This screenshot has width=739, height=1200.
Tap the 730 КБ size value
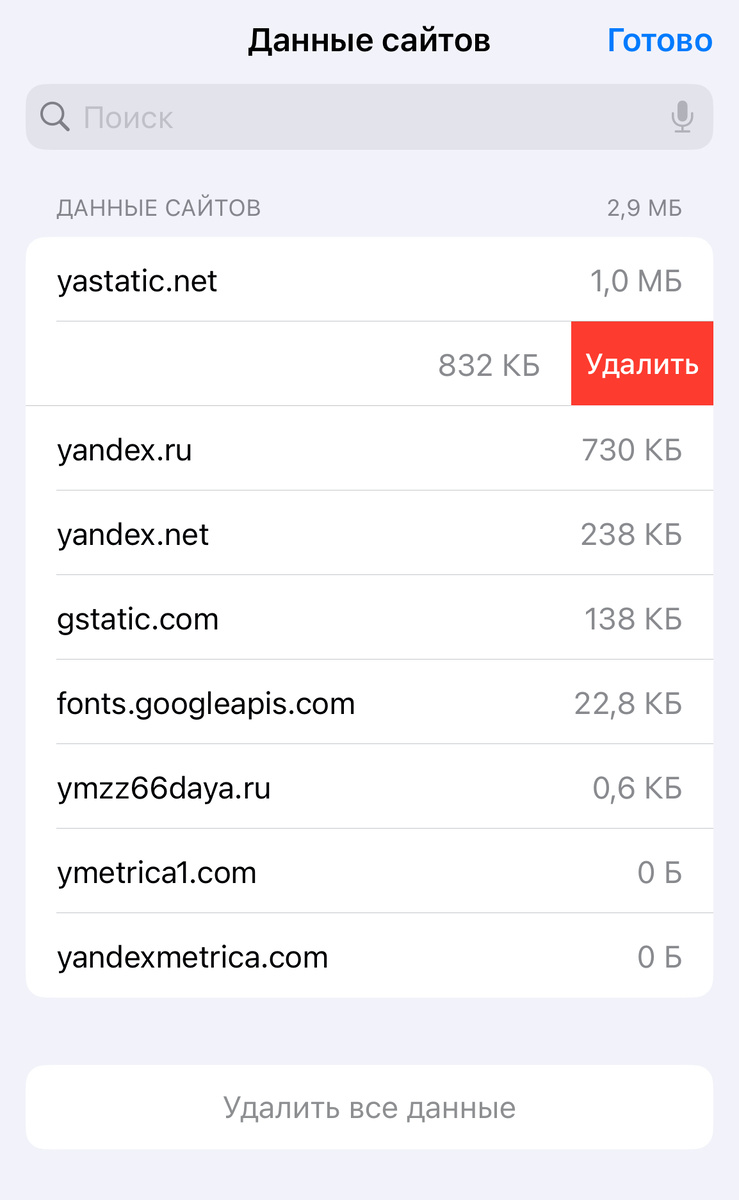[632, 450]
